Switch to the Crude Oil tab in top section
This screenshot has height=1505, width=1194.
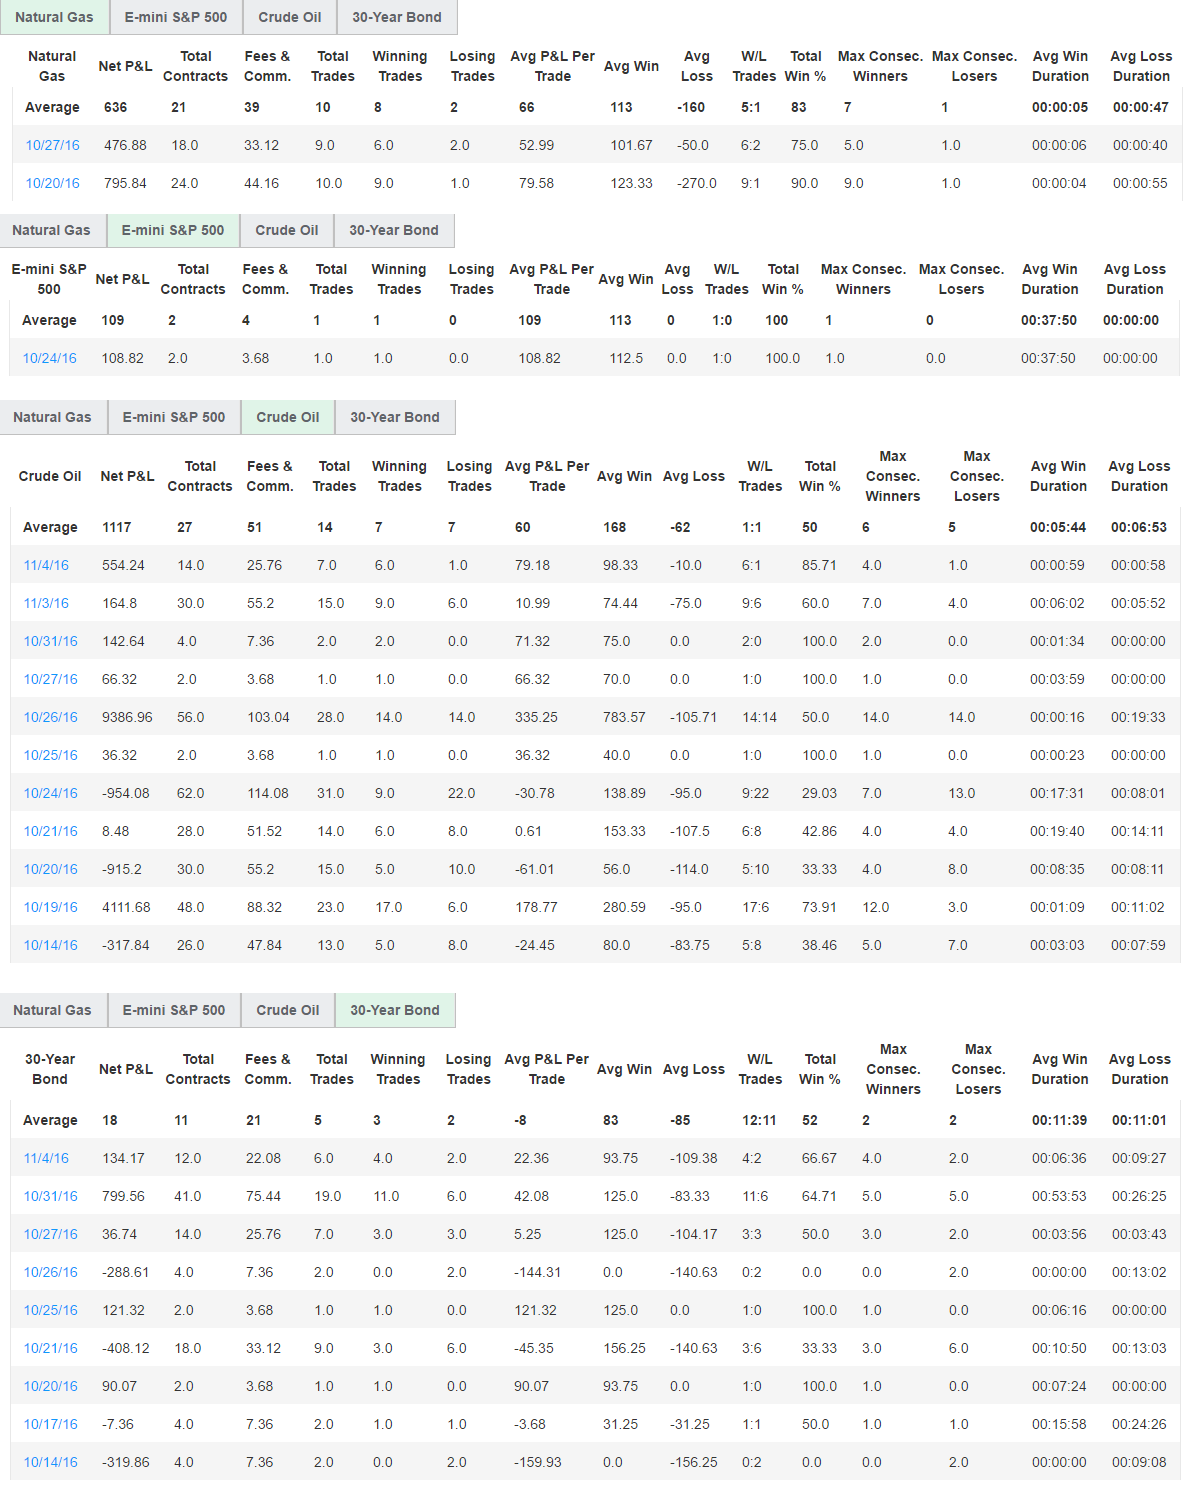pyautogui.click(x=289, y=17)
